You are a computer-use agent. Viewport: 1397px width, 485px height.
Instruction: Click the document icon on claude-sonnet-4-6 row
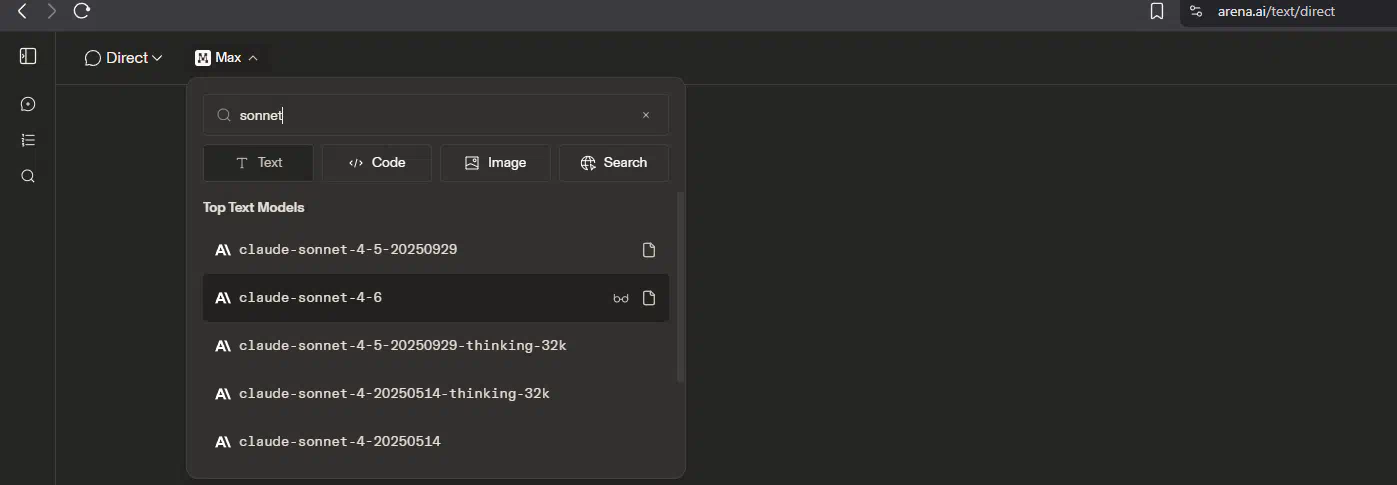(649, 298)
